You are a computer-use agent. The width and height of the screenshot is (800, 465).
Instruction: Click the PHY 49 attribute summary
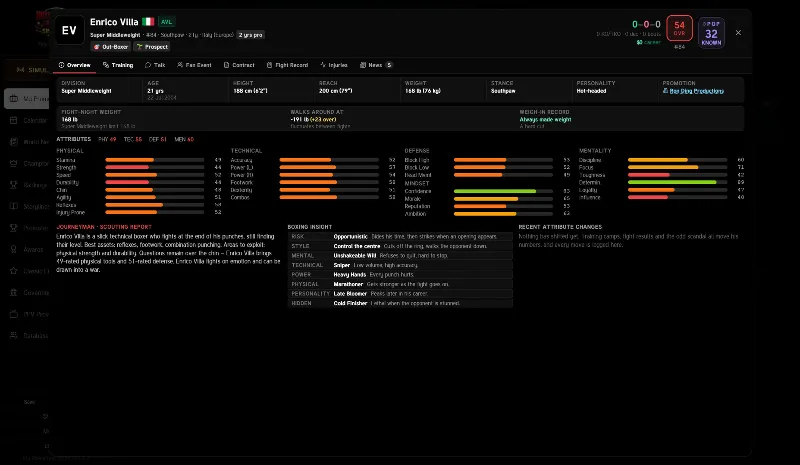107,139
